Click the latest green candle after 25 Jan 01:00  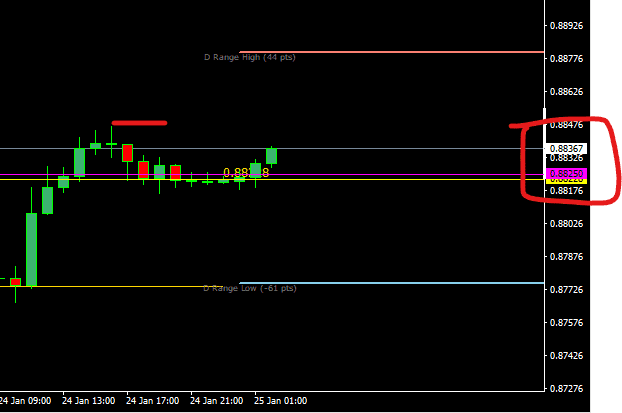[x=271, y=156]
